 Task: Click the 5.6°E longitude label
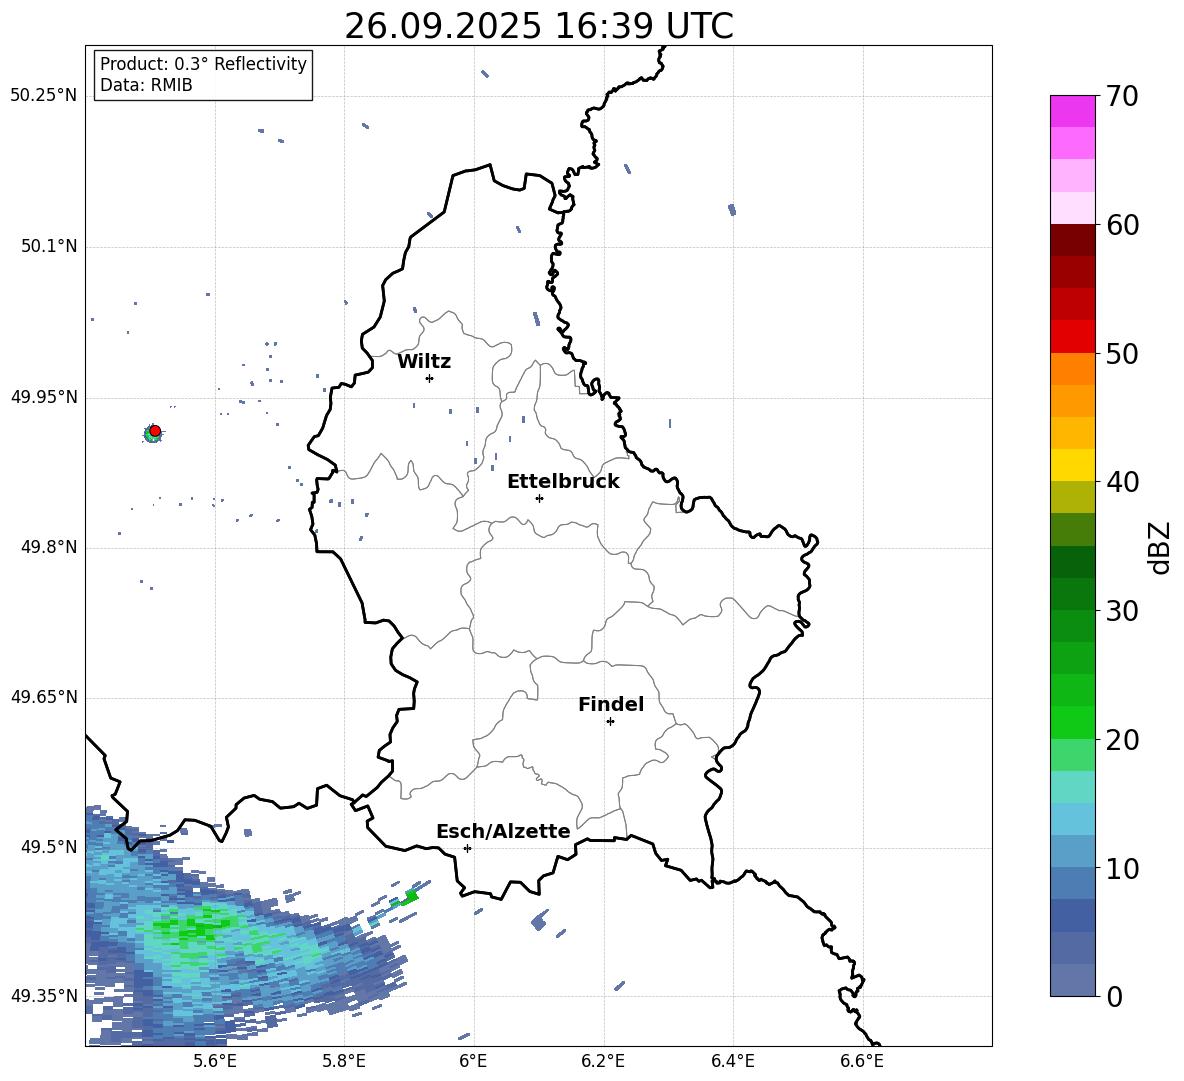click(x=215, y=1061)
